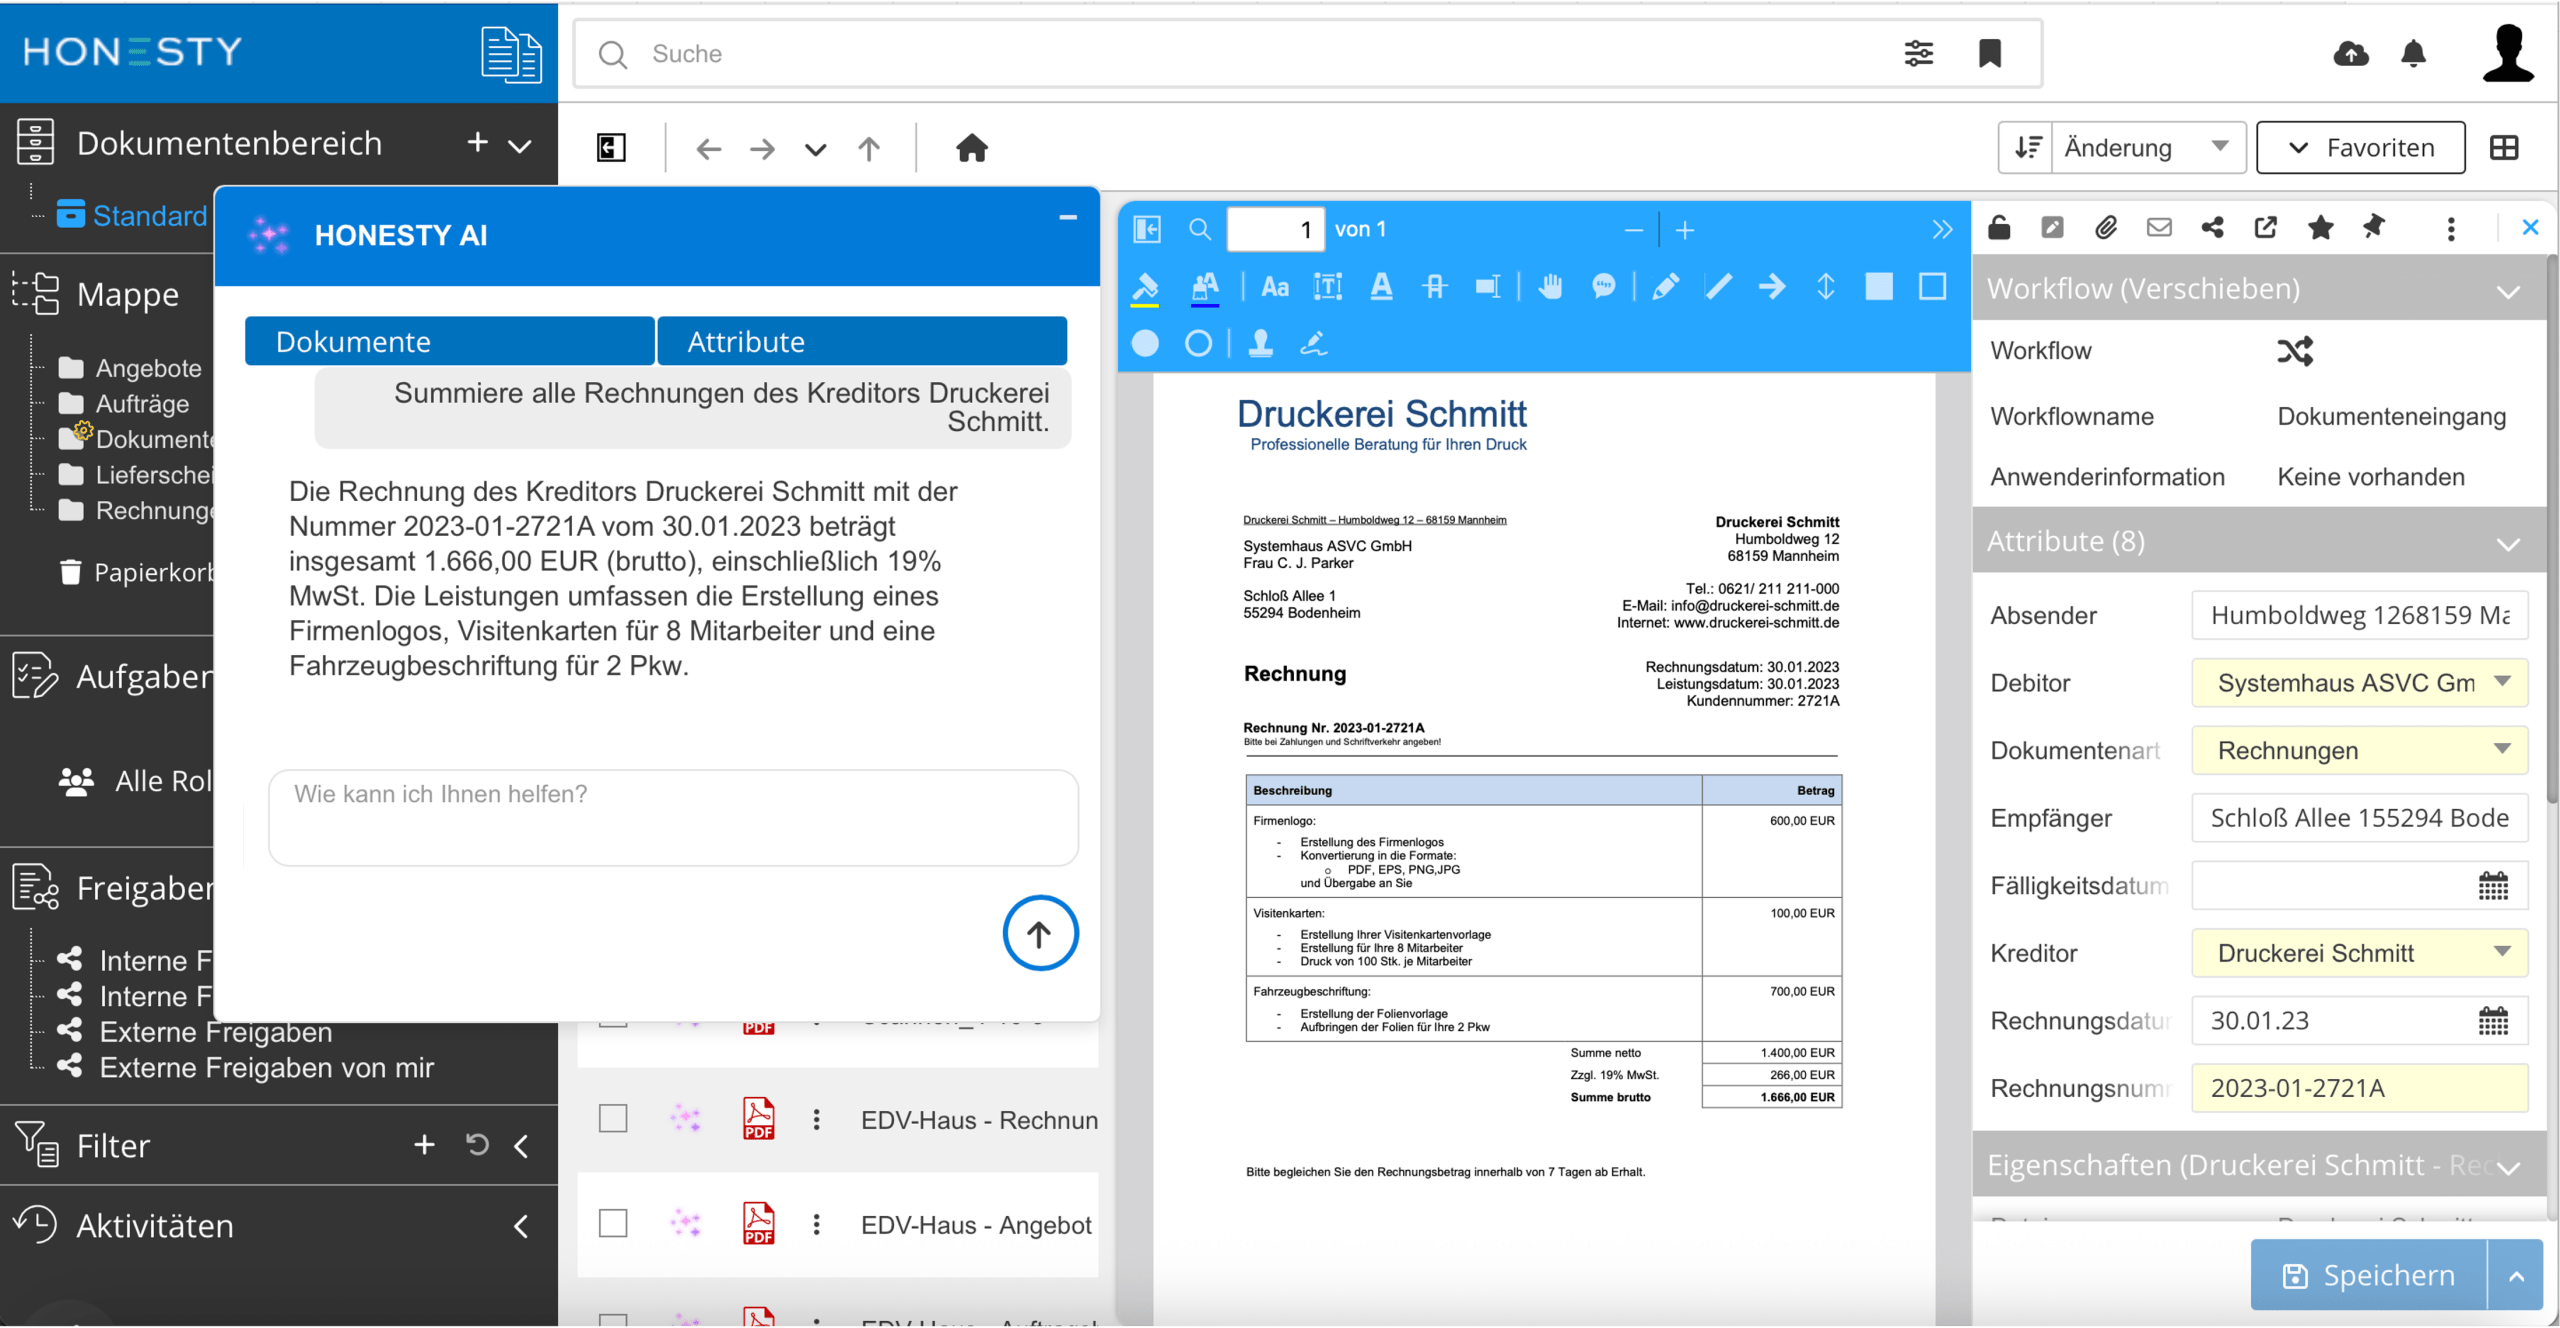
Task: Send AI prompt with arrow button
Action: point(1040,934)
